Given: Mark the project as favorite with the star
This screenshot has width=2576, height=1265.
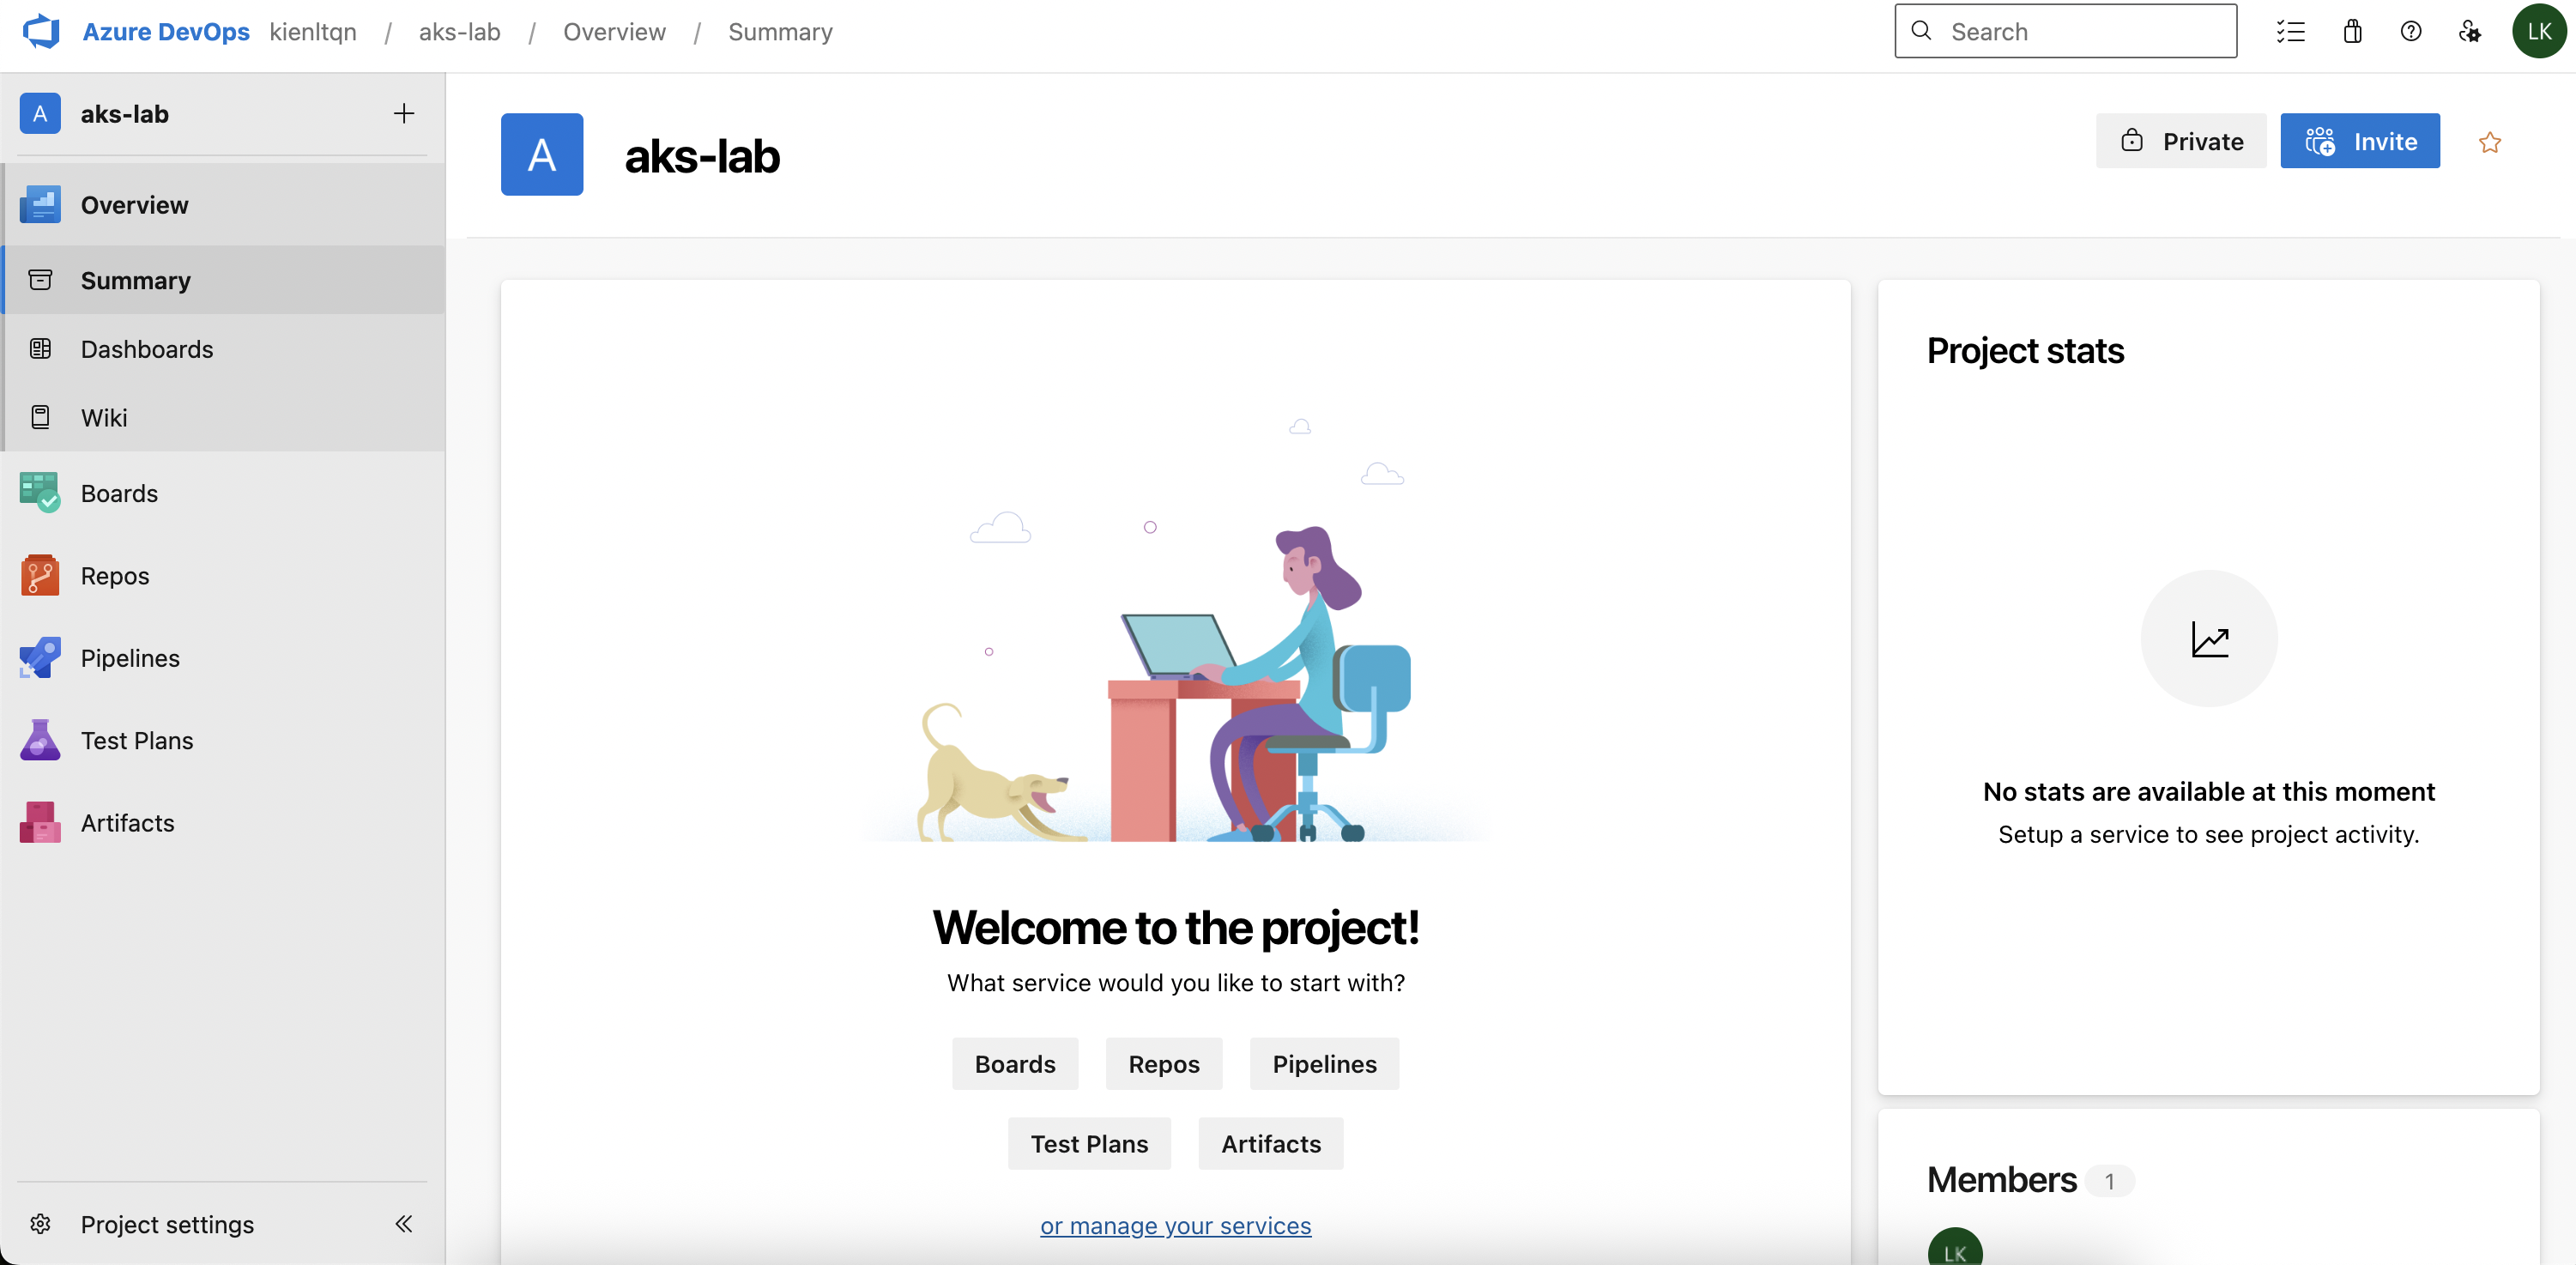Looking at the screenshot, I should point(2490,142).
